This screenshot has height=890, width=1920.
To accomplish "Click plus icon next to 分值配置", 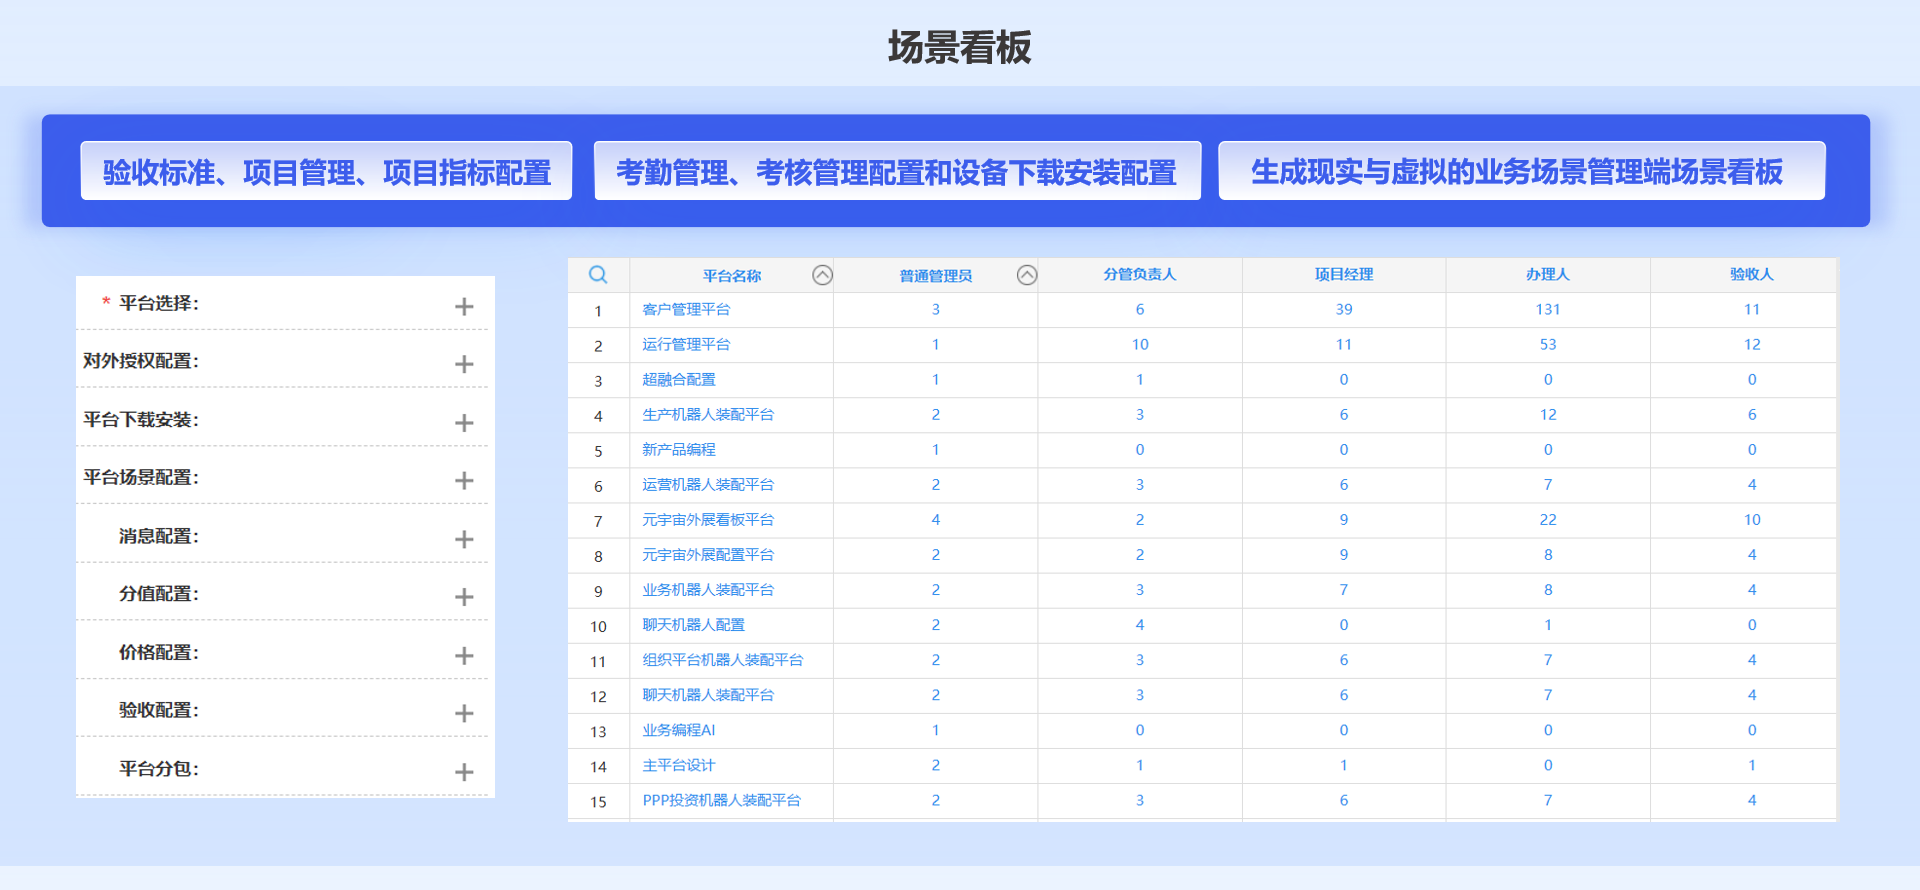I will point(464,597).
